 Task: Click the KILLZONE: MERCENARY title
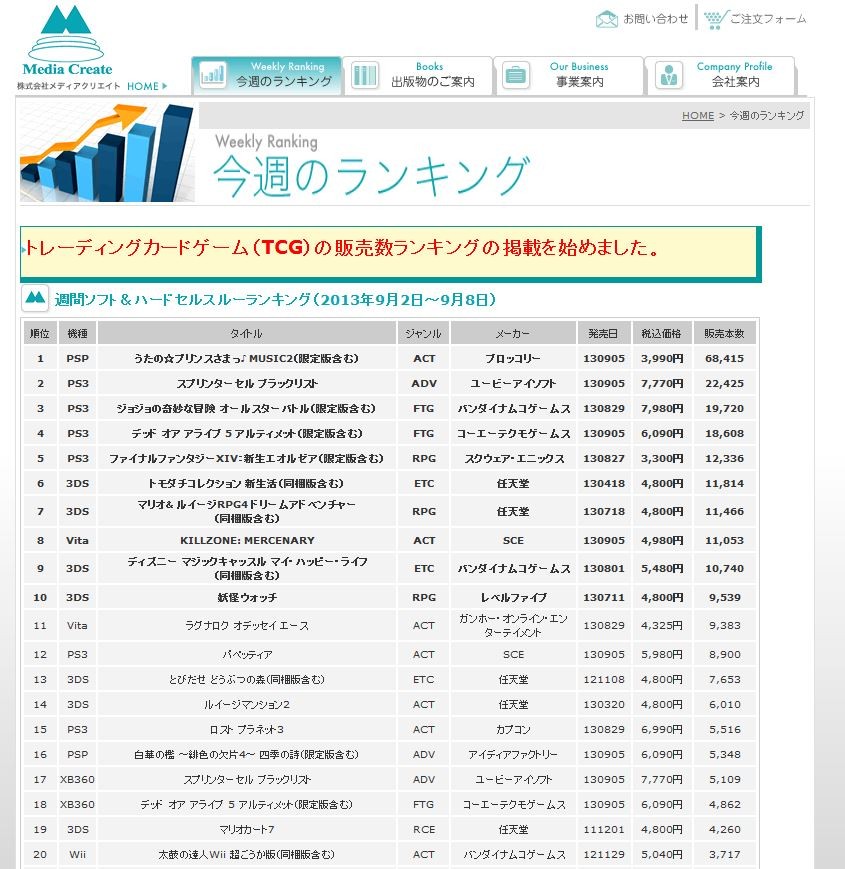coord(247,540)
